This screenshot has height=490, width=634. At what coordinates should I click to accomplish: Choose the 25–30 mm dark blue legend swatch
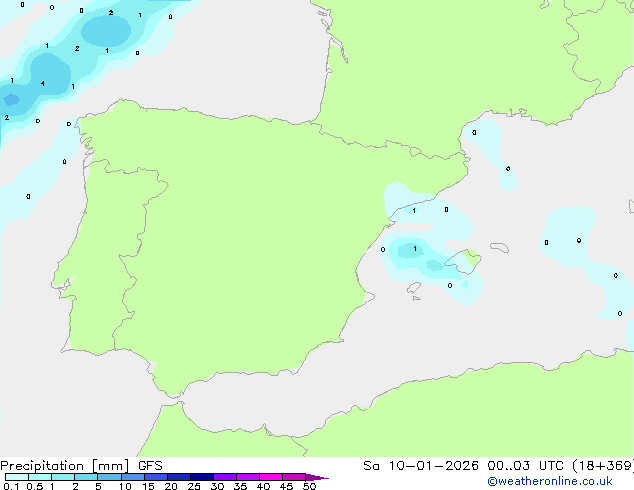(x=202, y=477)
